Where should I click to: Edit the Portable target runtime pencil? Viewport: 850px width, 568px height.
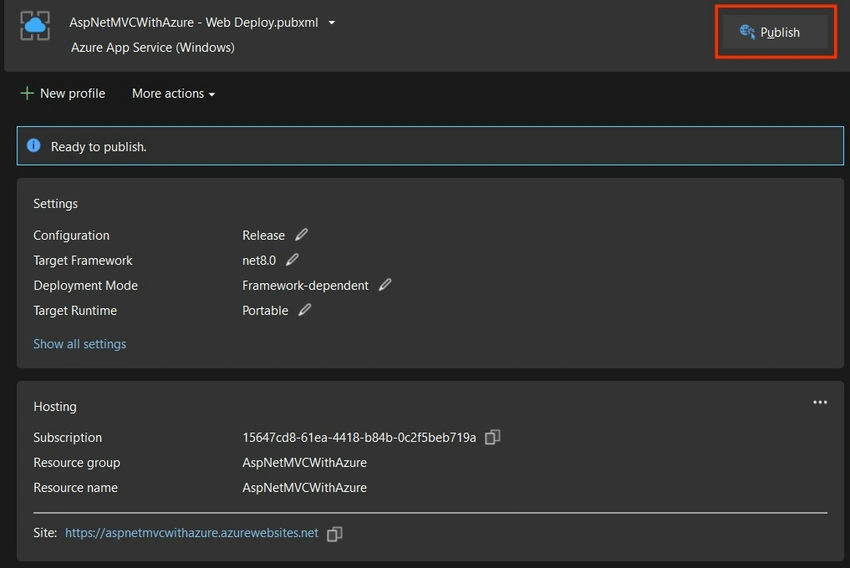305,309
